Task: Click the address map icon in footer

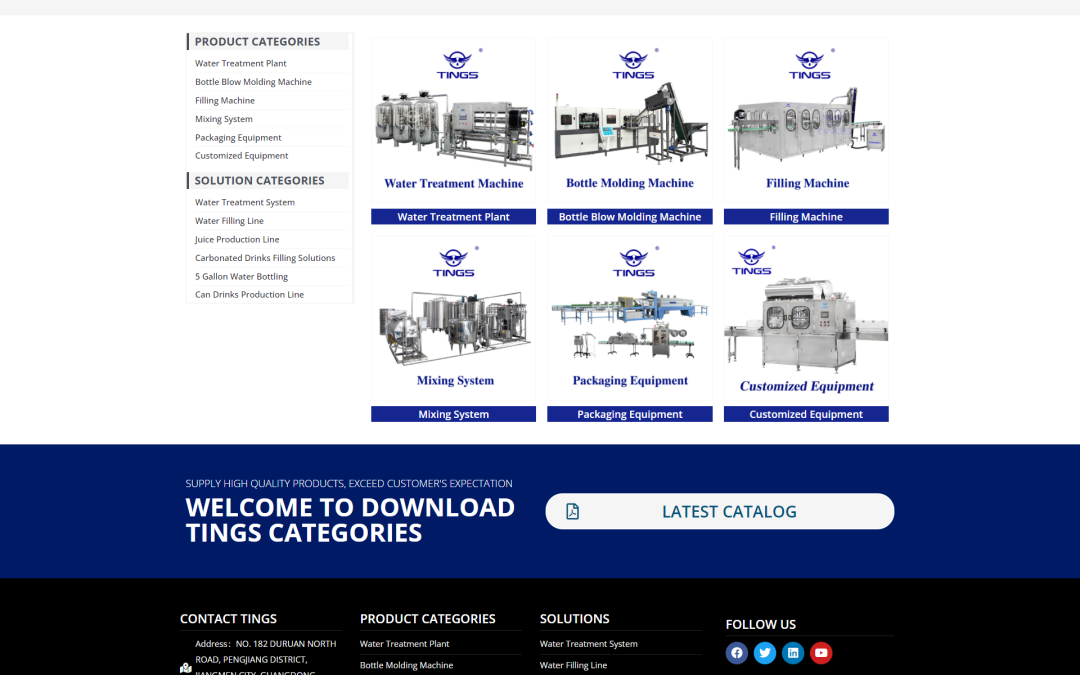Action: coord(186,667)
